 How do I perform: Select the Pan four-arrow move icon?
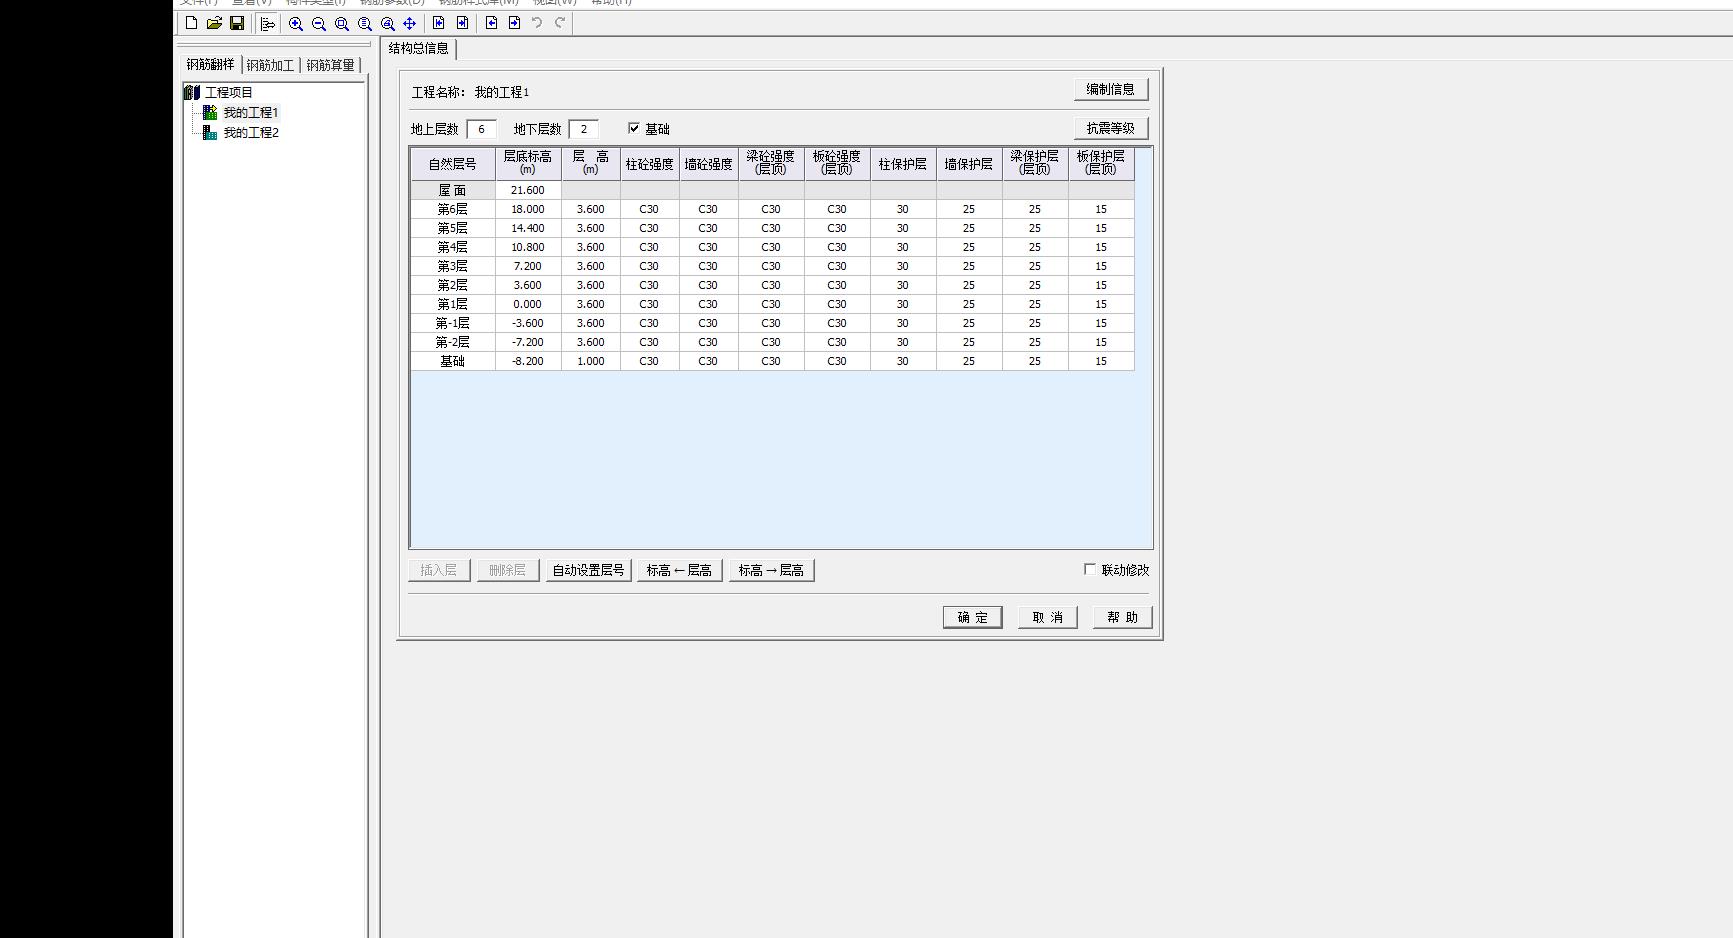click(410, 24)
